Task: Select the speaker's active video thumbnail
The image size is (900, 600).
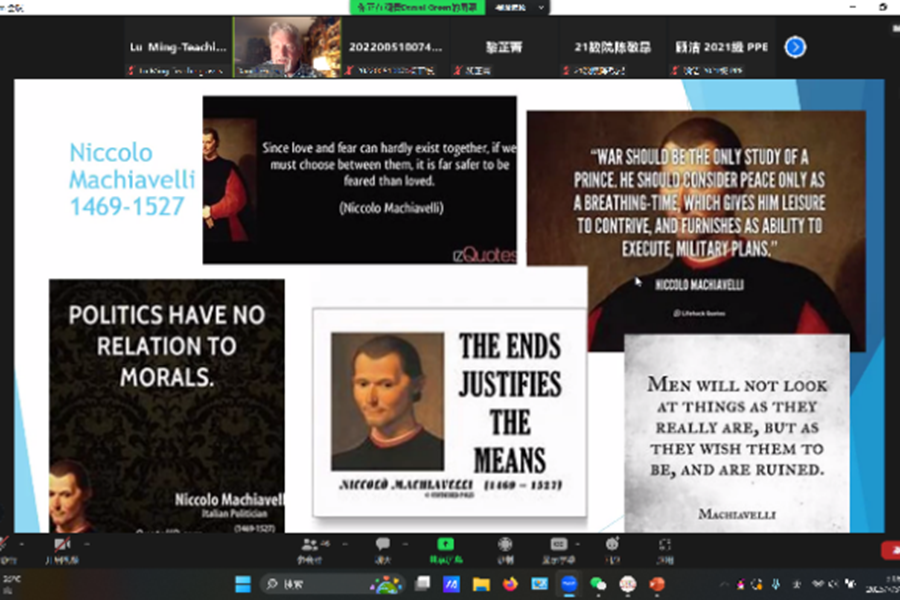Action: [287, 47]
